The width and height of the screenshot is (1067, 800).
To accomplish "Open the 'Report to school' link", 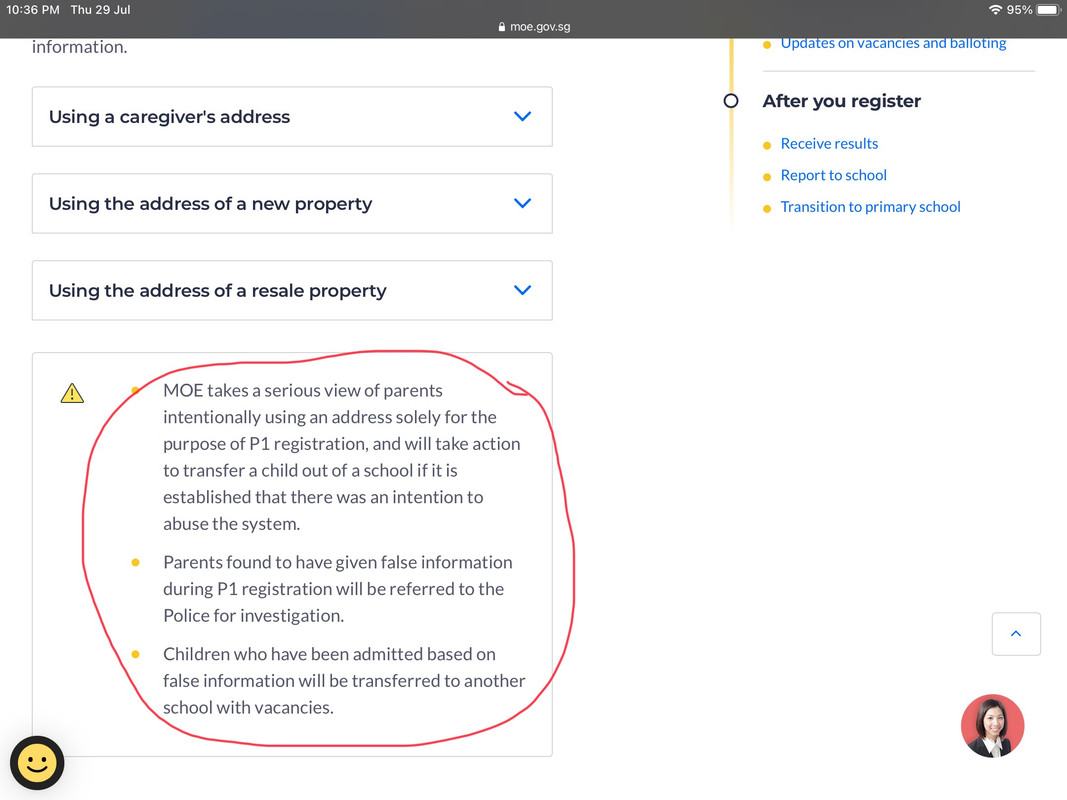I will 833,175.
